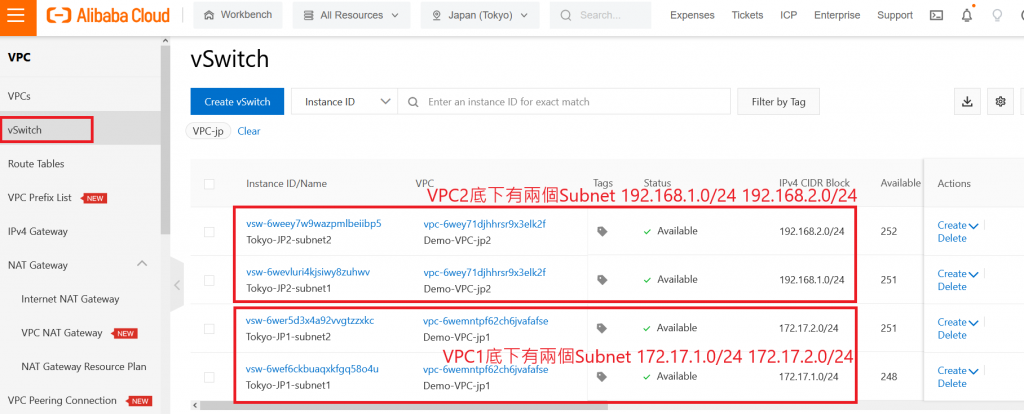Open vsw-6weey7w9wazpmlbeiibp5 instance link
The image size is (1024, 414).
click(x=313, y=224)
